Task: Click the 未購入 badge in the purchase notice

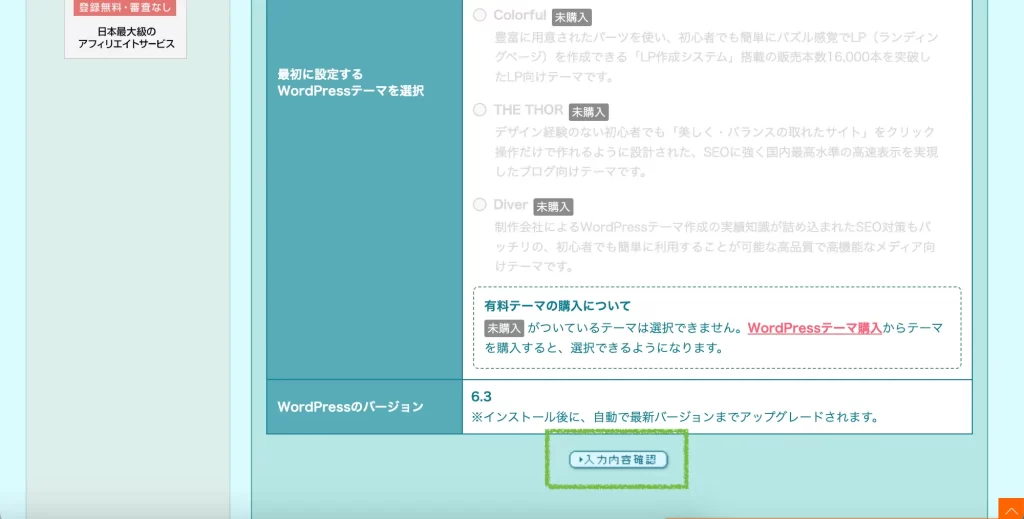Action: click(504, 328)
